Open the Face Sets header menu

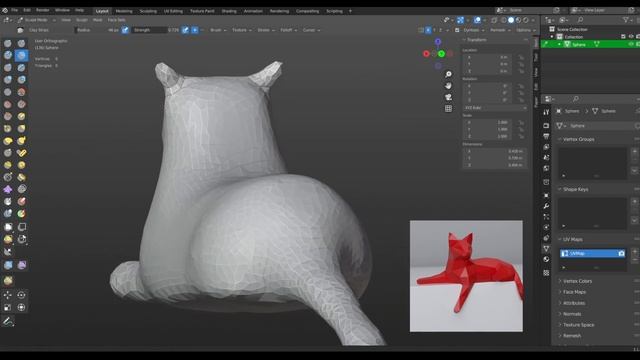116,20
